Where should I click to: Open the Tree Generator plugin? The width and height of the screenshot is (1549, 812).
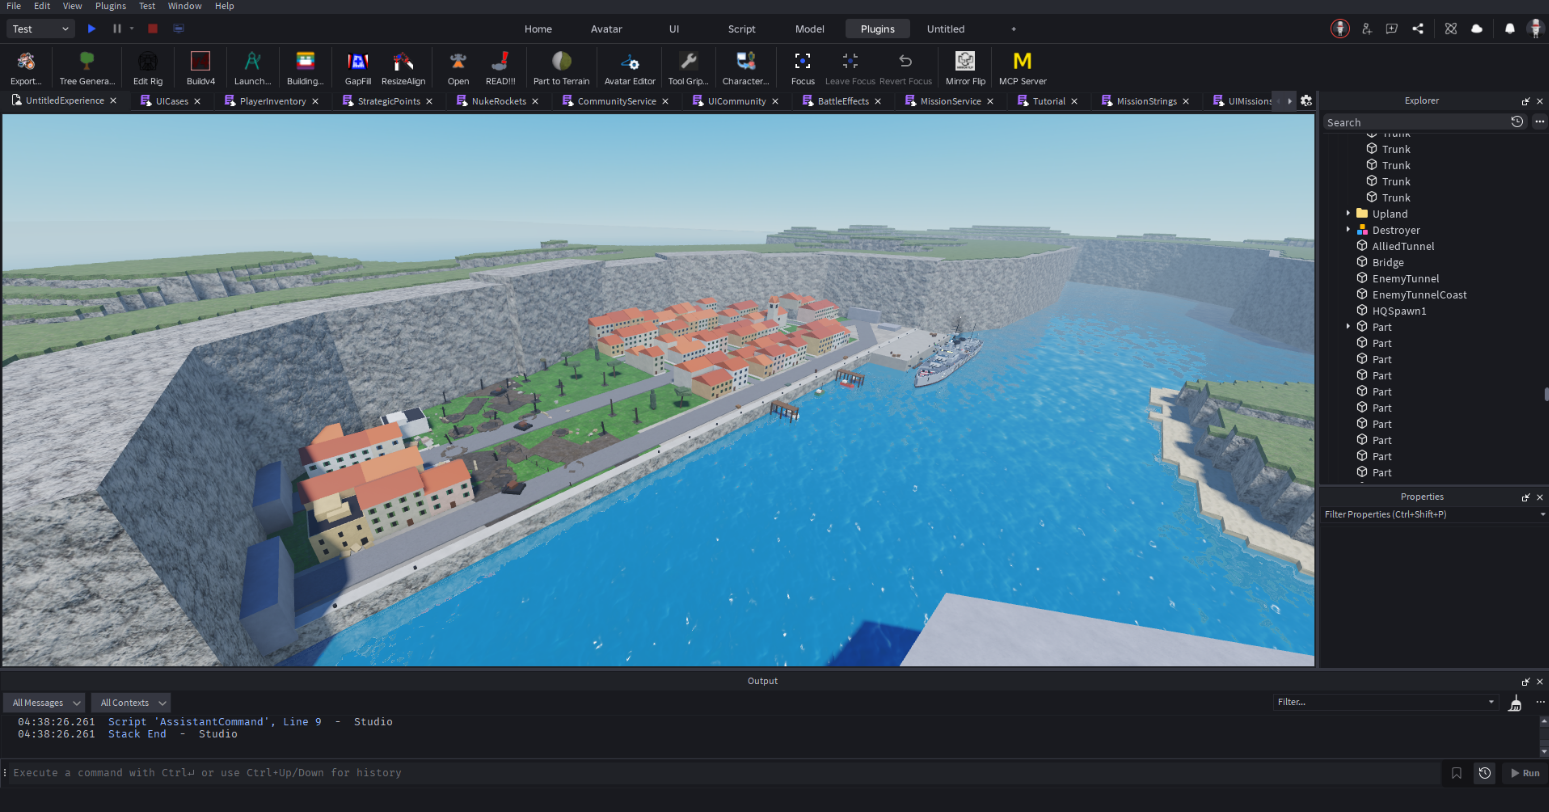(x=87, y=68)
